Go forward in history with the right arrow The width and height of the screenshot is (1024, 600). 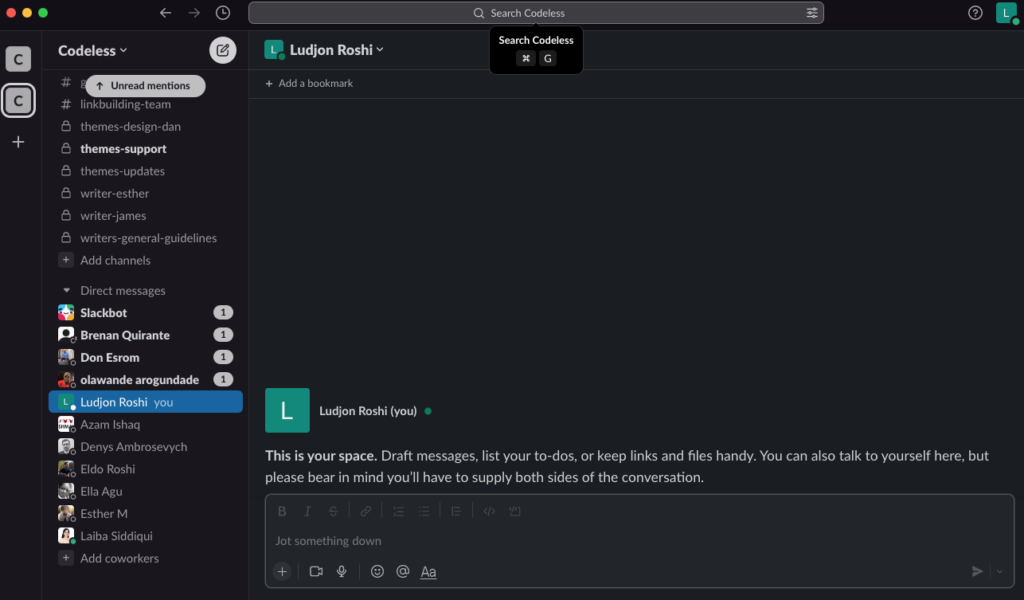(x=194, y=13)
